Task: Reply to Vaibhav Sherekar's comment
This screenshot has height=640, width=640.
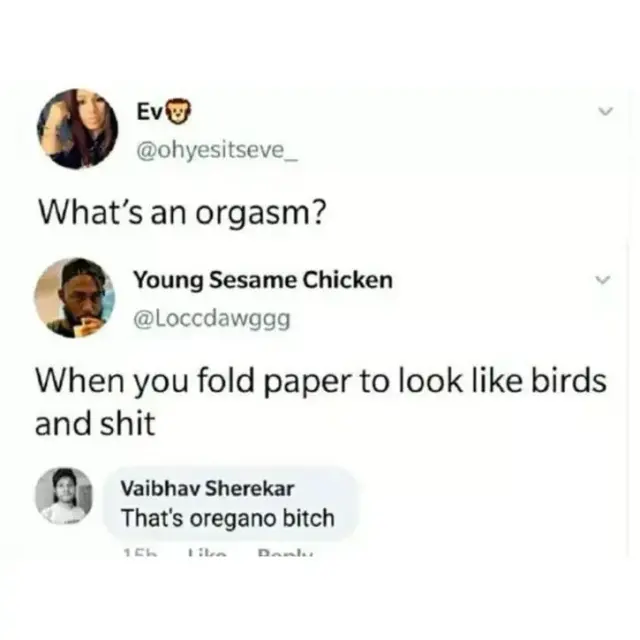Action: tap(285, 554)
